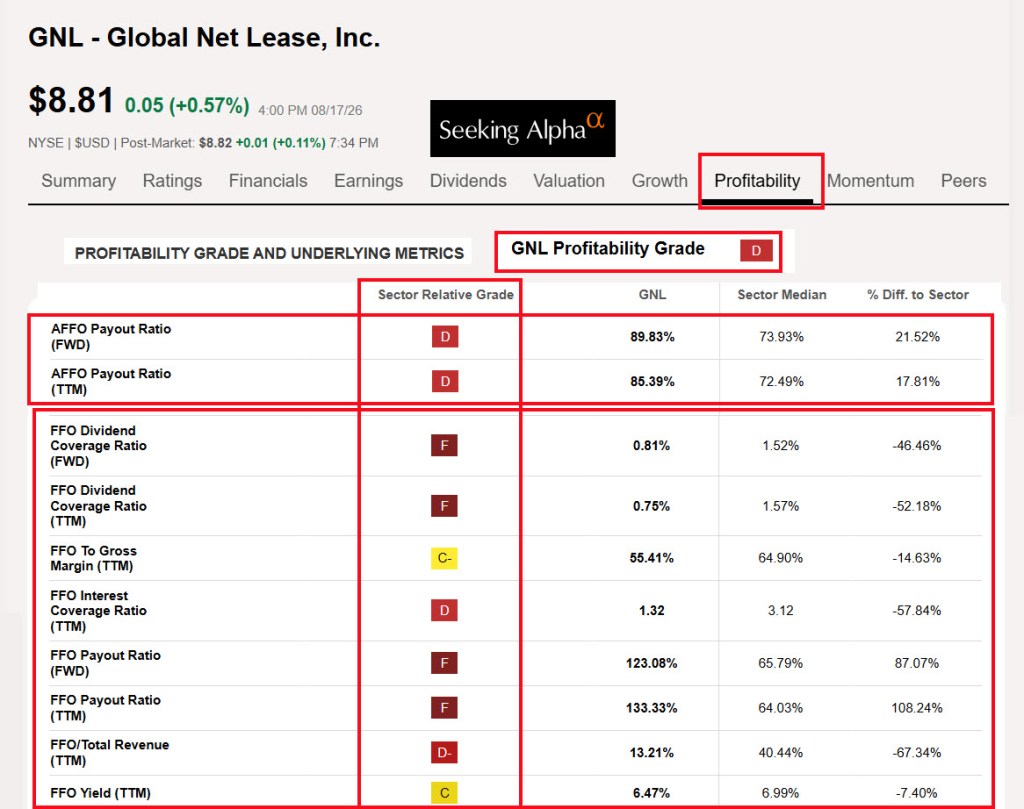1024x809 pixels.
Task: Click the AFFO Payout Ratio (FWD) metric label
Action: pyautogui.click(x=111, y=337)
